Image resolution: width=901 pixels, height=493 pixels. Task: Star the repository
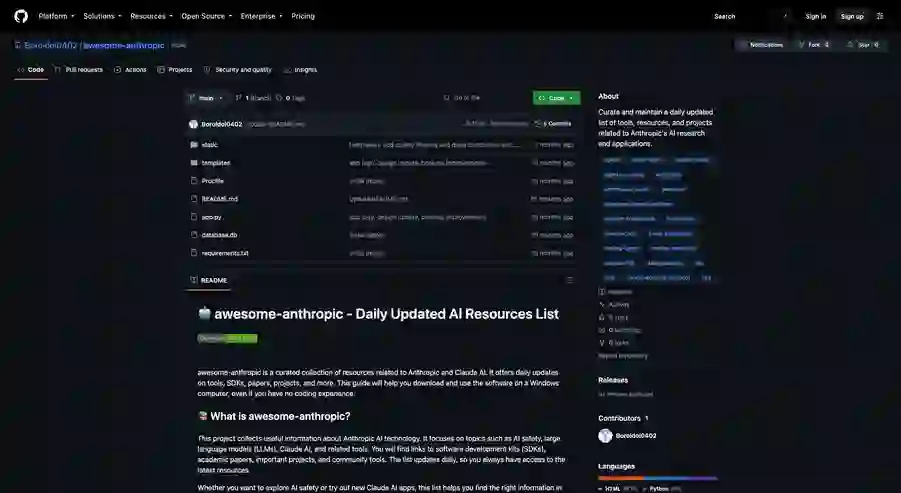point(863,45)
